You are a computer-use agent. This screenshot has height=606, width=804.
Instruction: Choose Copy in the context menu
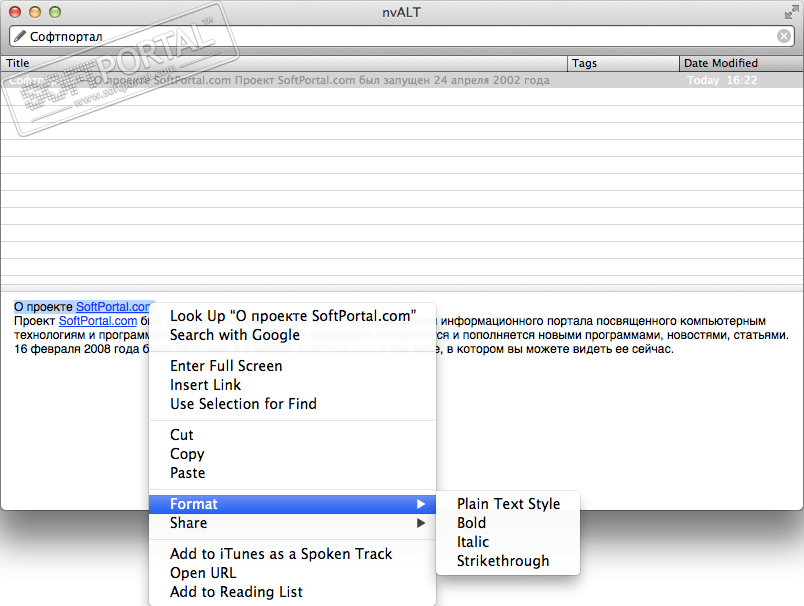pyautogui.click(x=293, y=454)
